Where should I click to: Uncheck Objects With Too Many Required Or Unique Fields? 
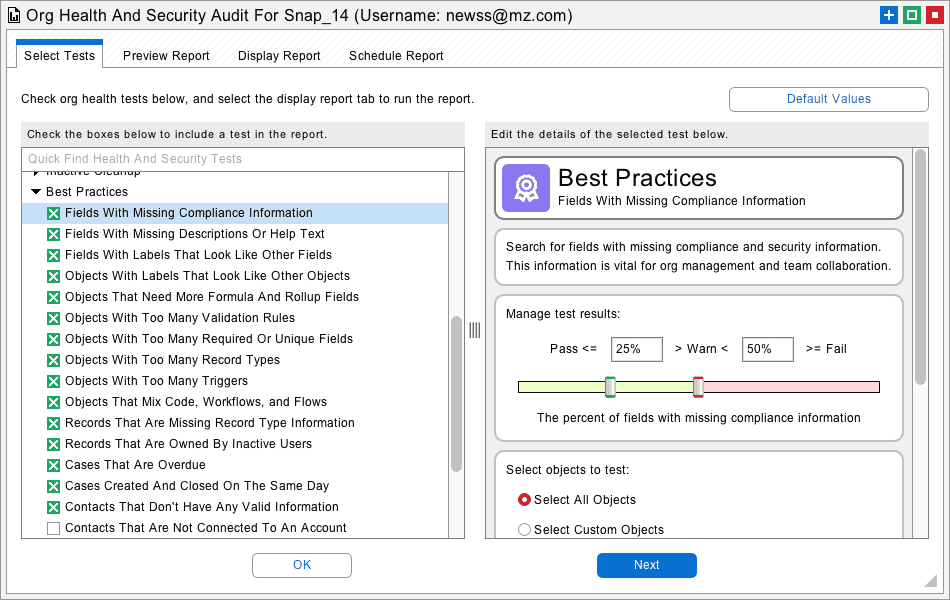coord(53,339)
